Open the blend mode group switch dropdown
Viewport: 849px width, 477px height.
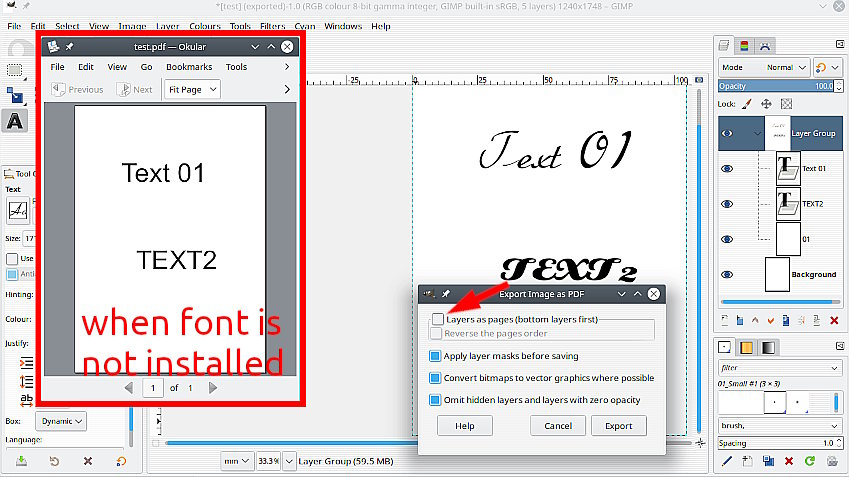coord(827,68)
